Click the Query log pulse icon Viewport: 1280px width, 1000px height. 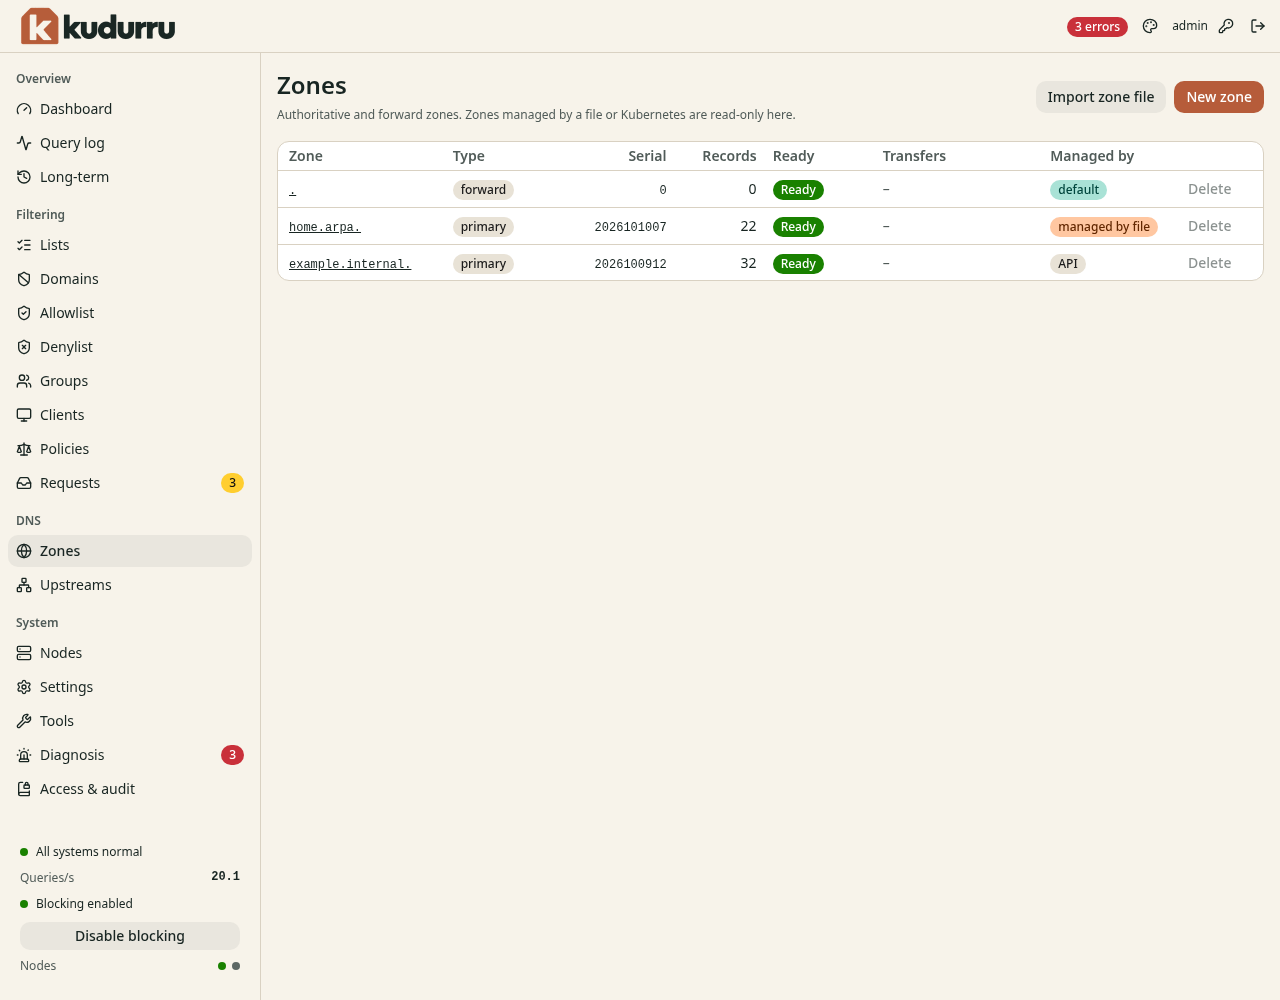pos(24,143)
